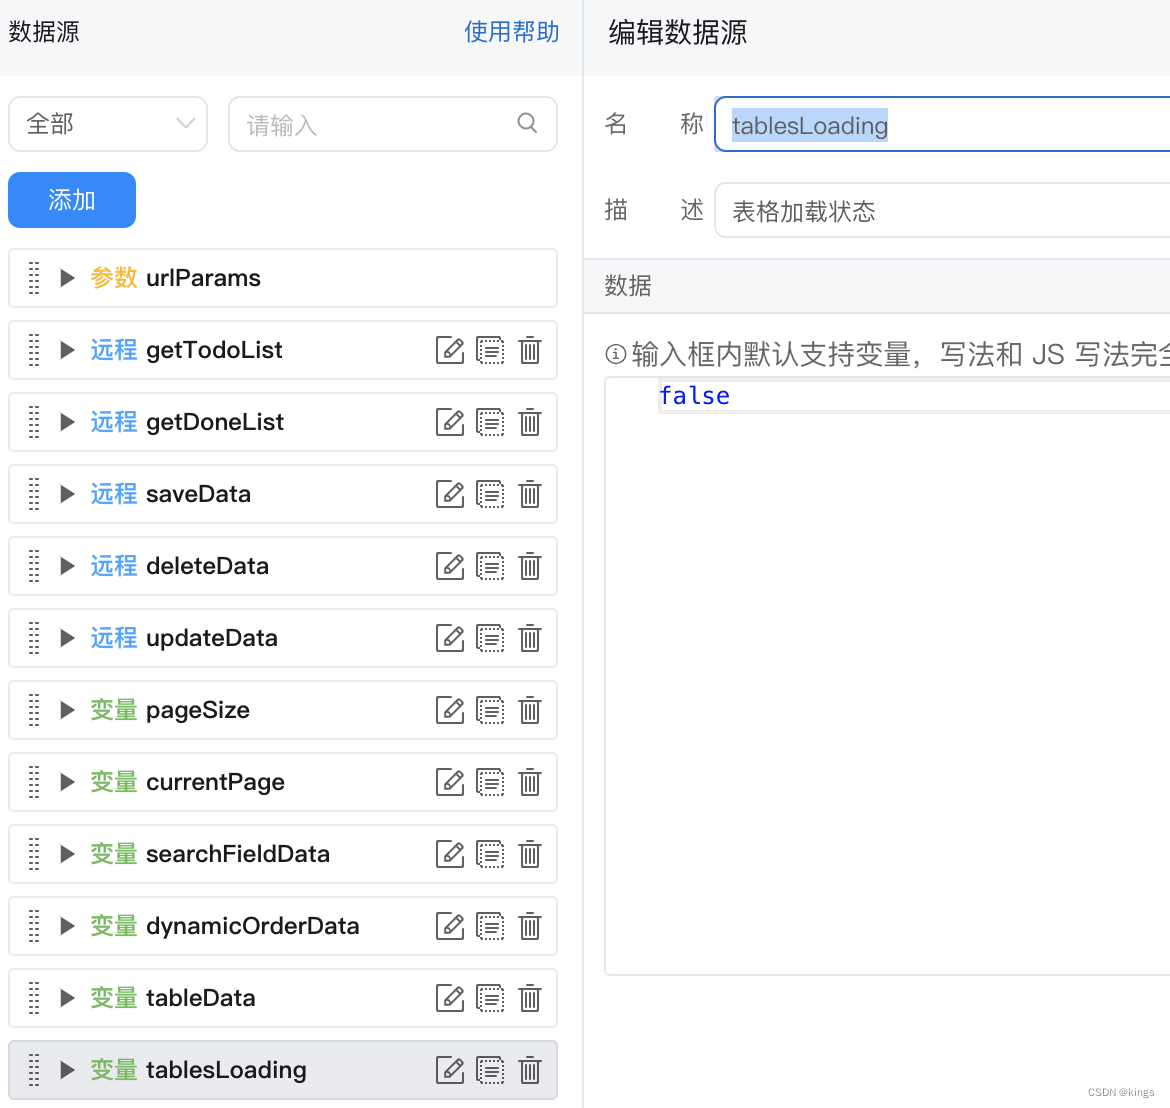
Task: Expand the tablesLoading variable arrow
Action: pyautogui.click(x=67, y=1070)
